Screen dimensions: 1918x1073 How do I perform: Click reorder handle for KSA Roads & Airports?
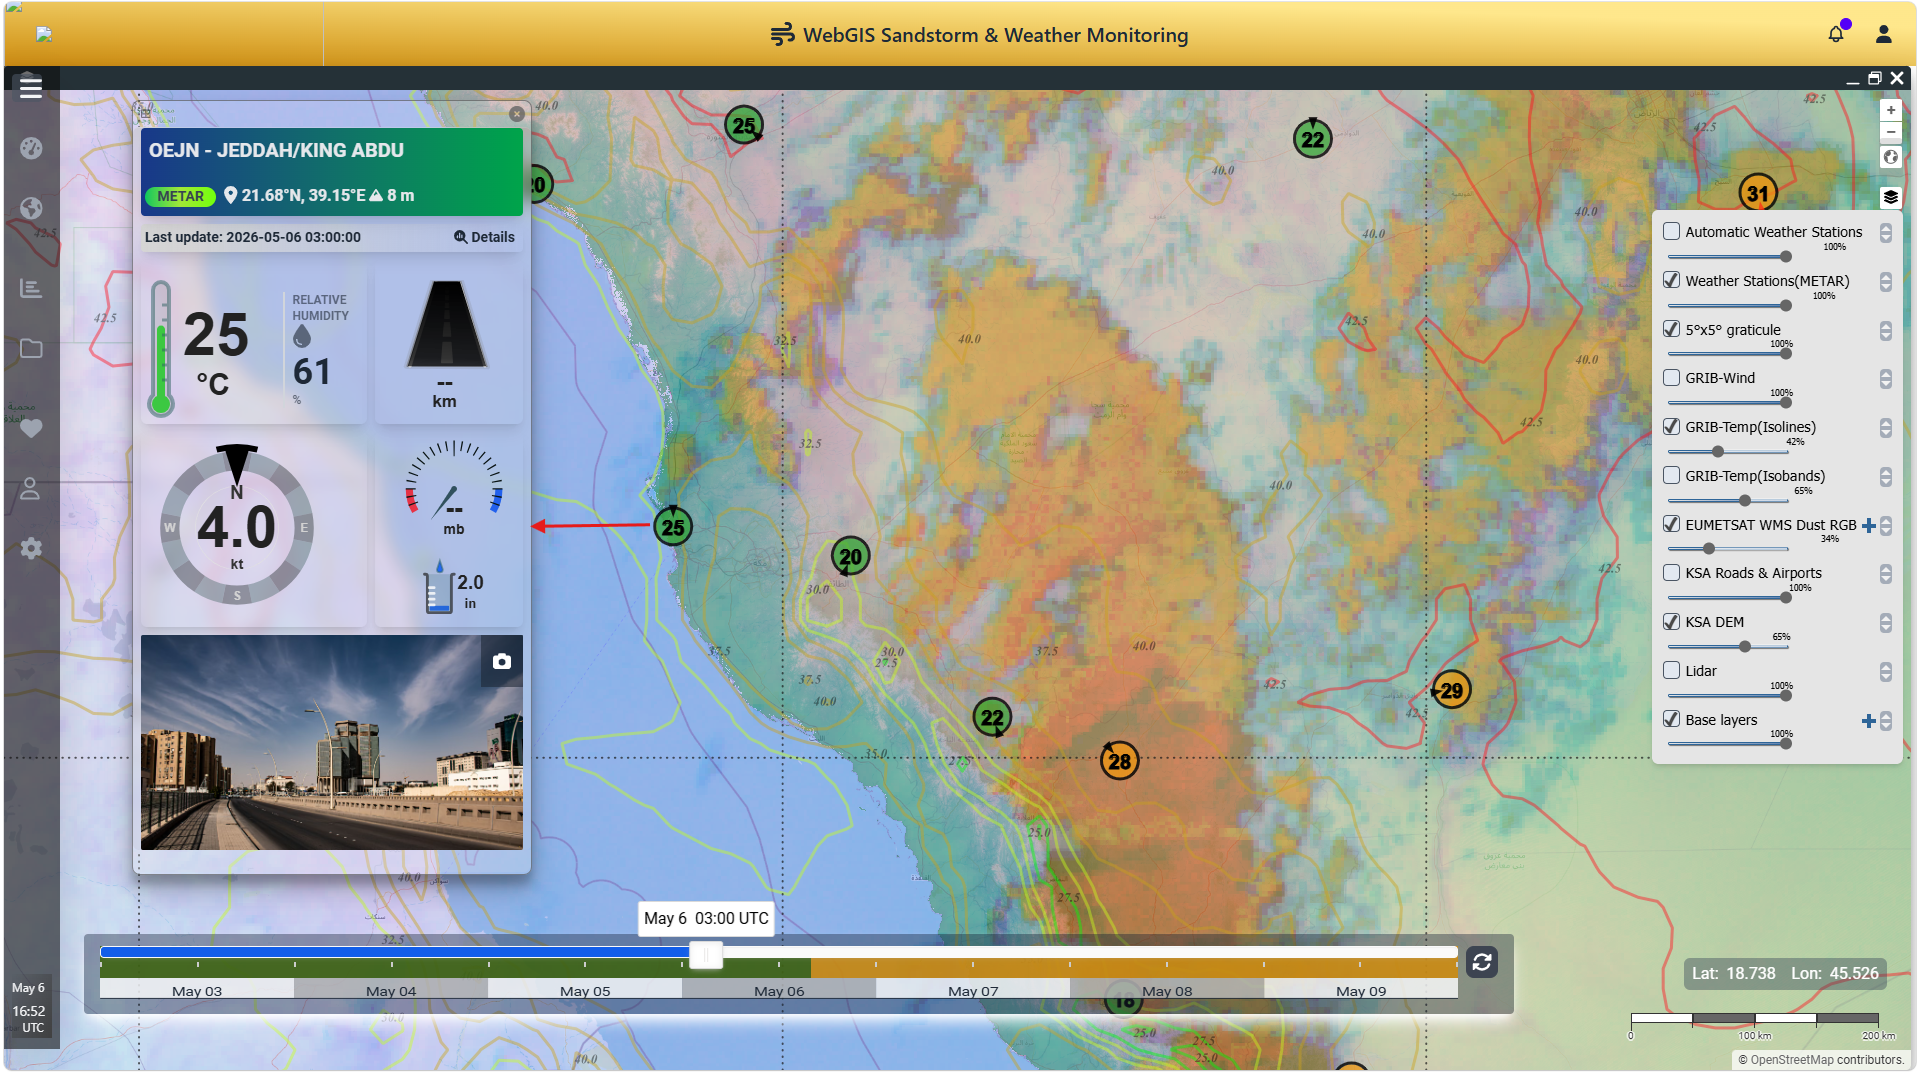1885,574
